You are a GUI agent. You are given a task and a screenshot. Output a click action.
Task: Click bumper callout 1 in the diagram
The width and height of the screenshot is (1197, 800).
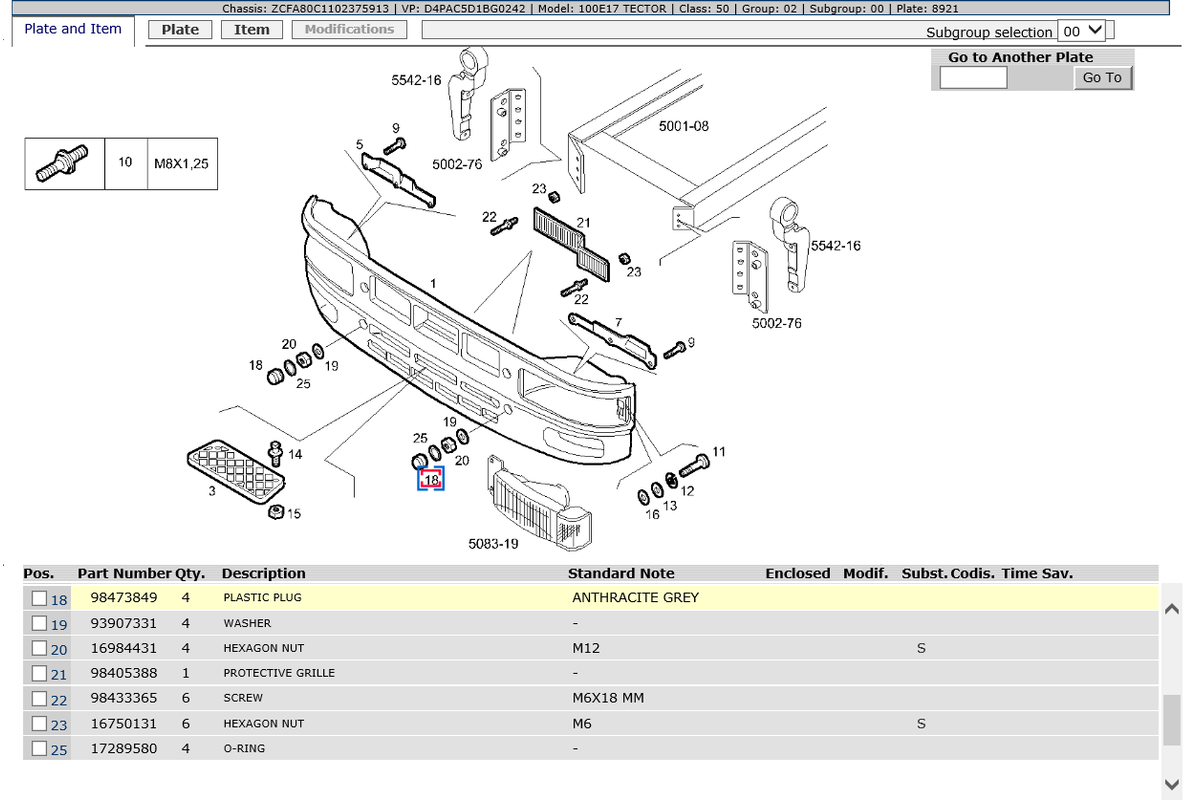(433, 284)
